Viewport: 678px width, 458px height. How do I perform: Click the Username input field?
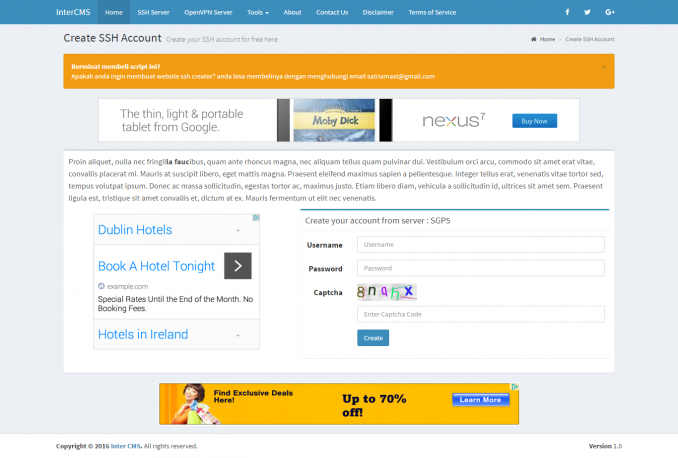point(480,244)
